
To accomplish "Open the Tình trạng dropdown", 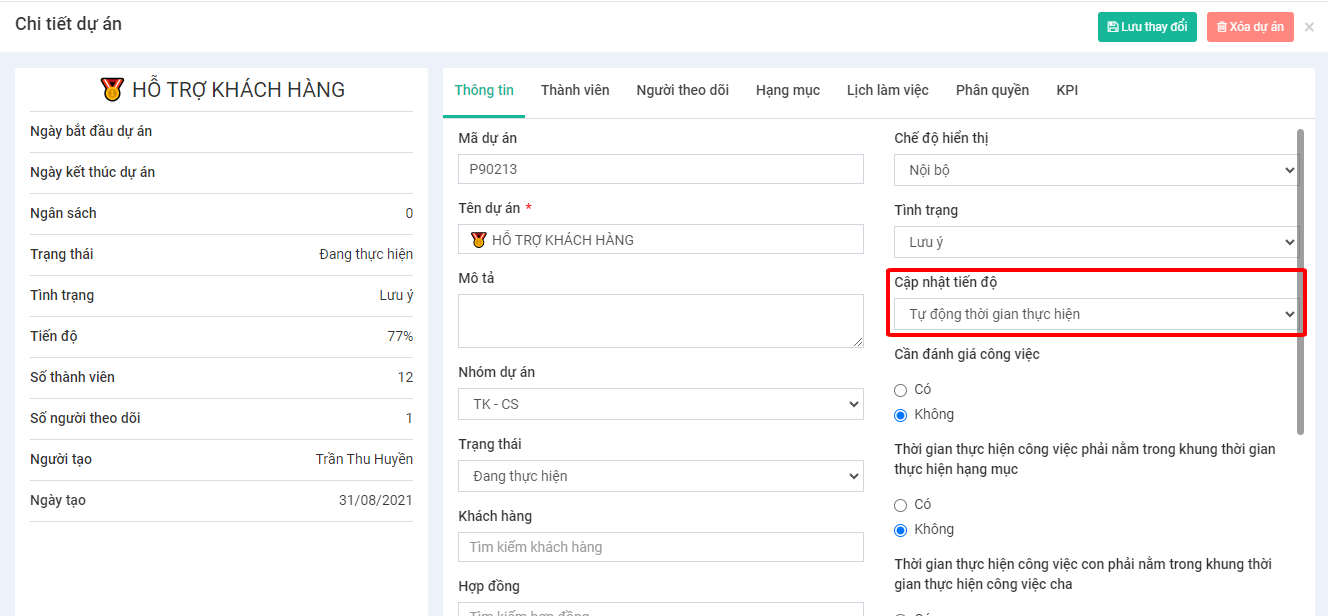I will [x=1096, y=242].
